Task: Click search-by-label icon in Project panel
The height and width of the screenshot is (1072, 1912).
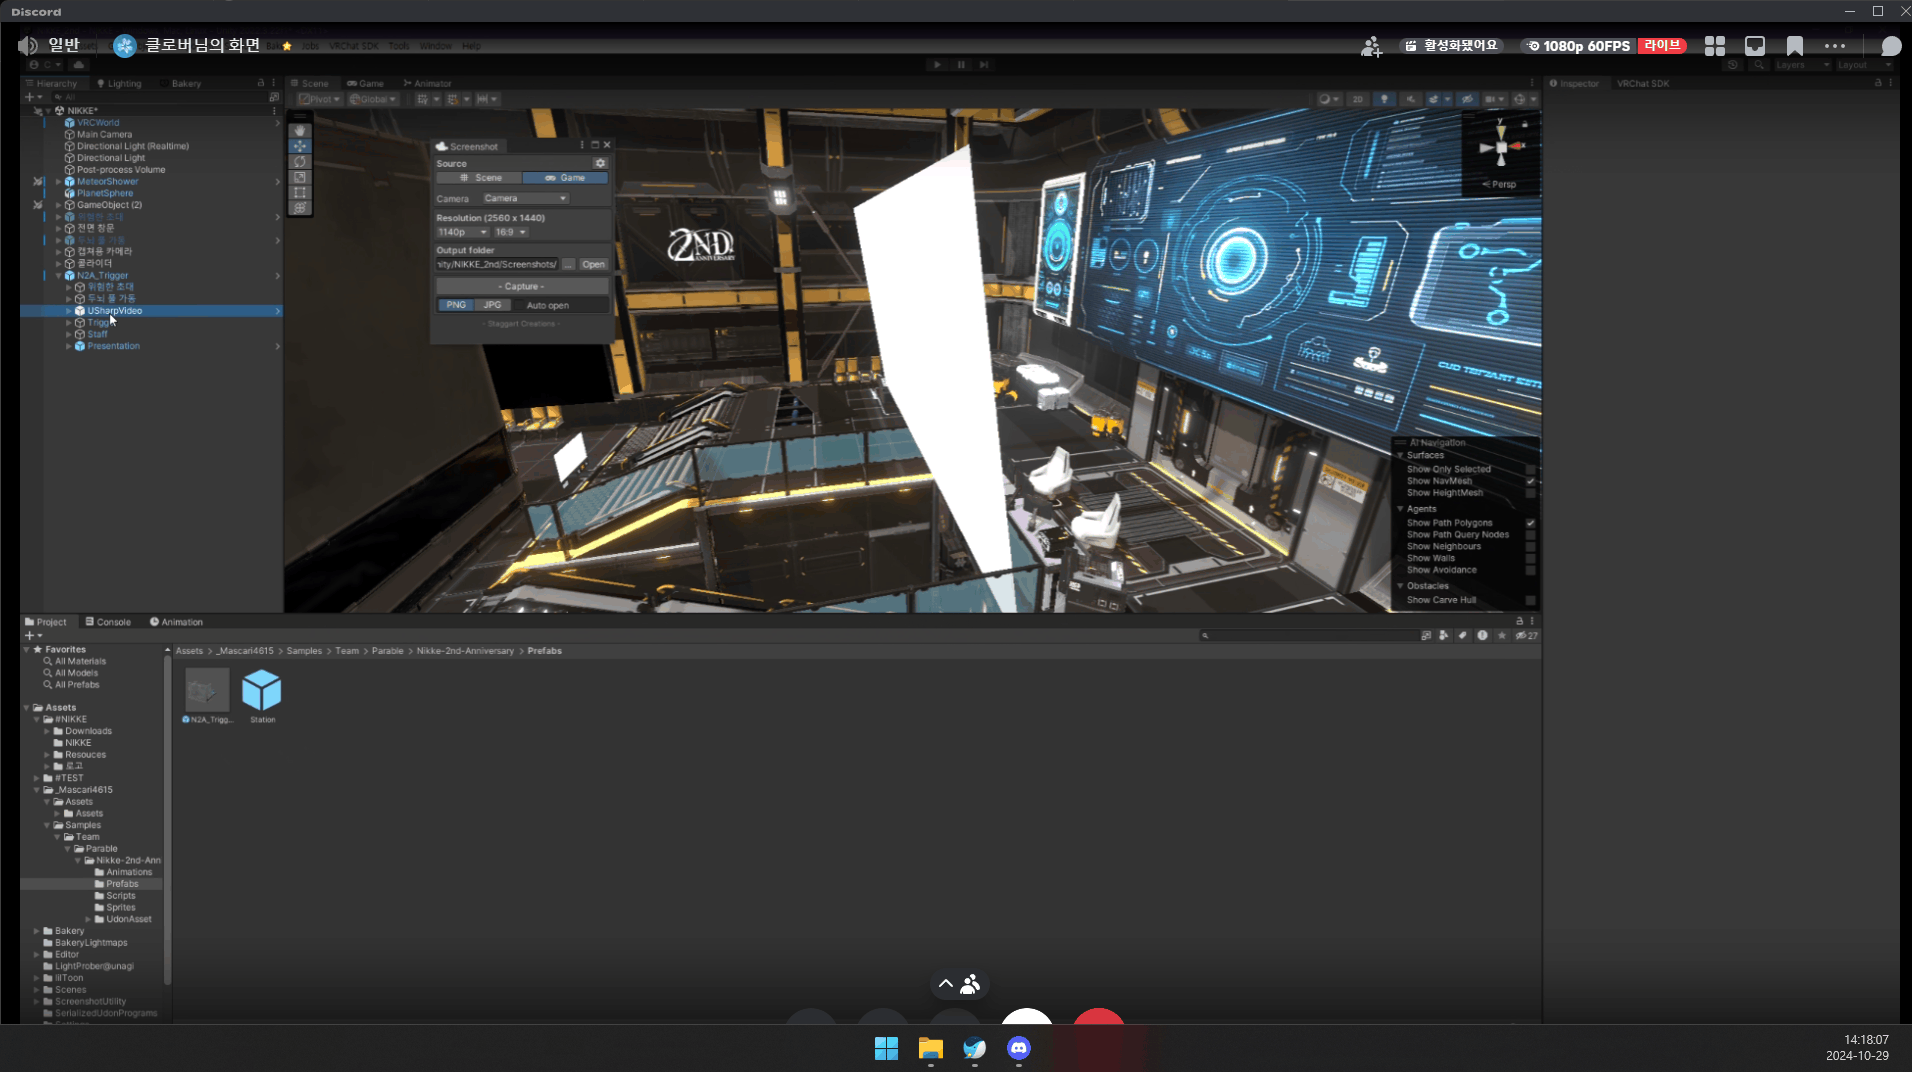Action: click(x=1462, y=635)
